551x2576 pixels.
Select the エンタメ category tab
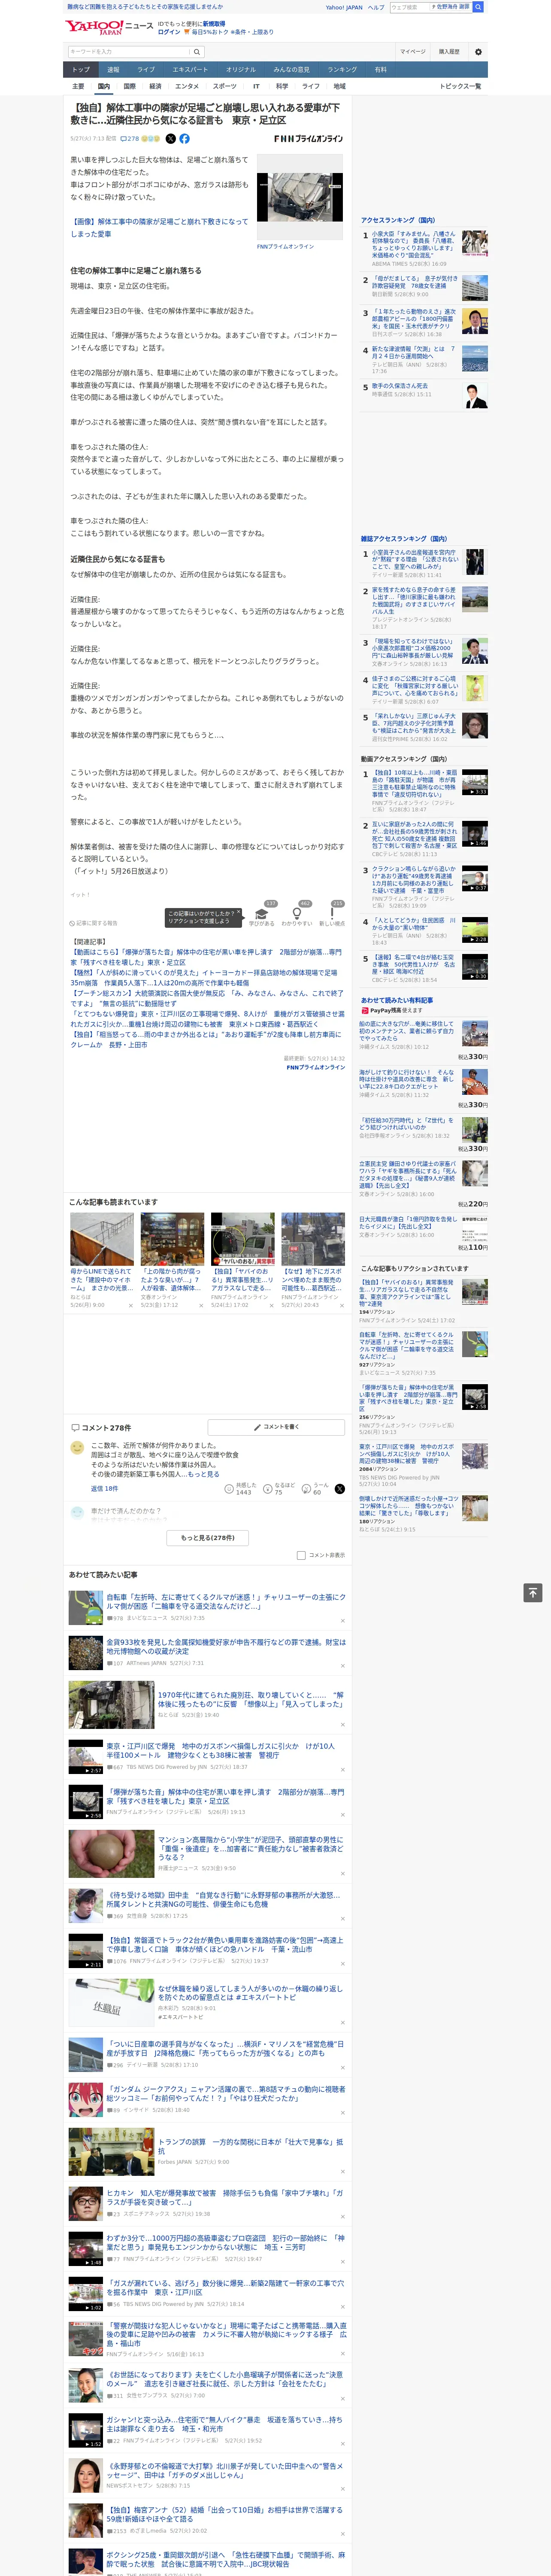(187, 87)
